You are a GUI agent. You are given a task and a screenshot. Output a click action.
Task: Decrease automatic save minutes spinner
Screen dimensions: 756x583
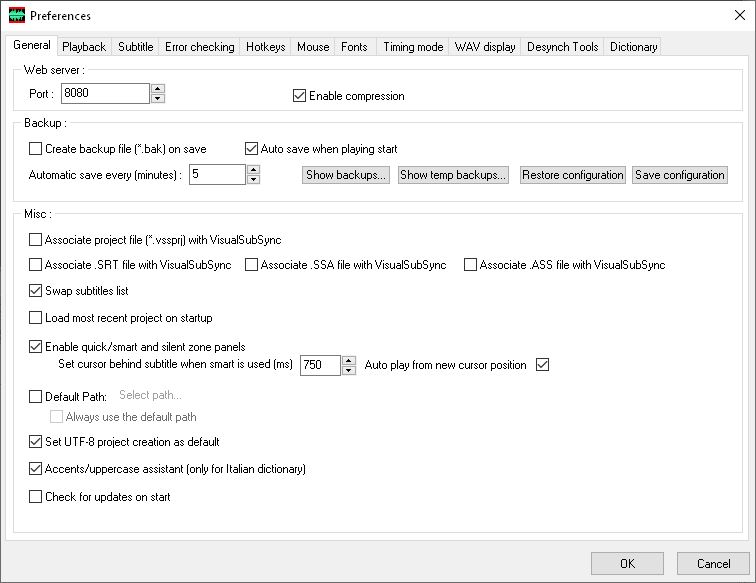(253, 179)
